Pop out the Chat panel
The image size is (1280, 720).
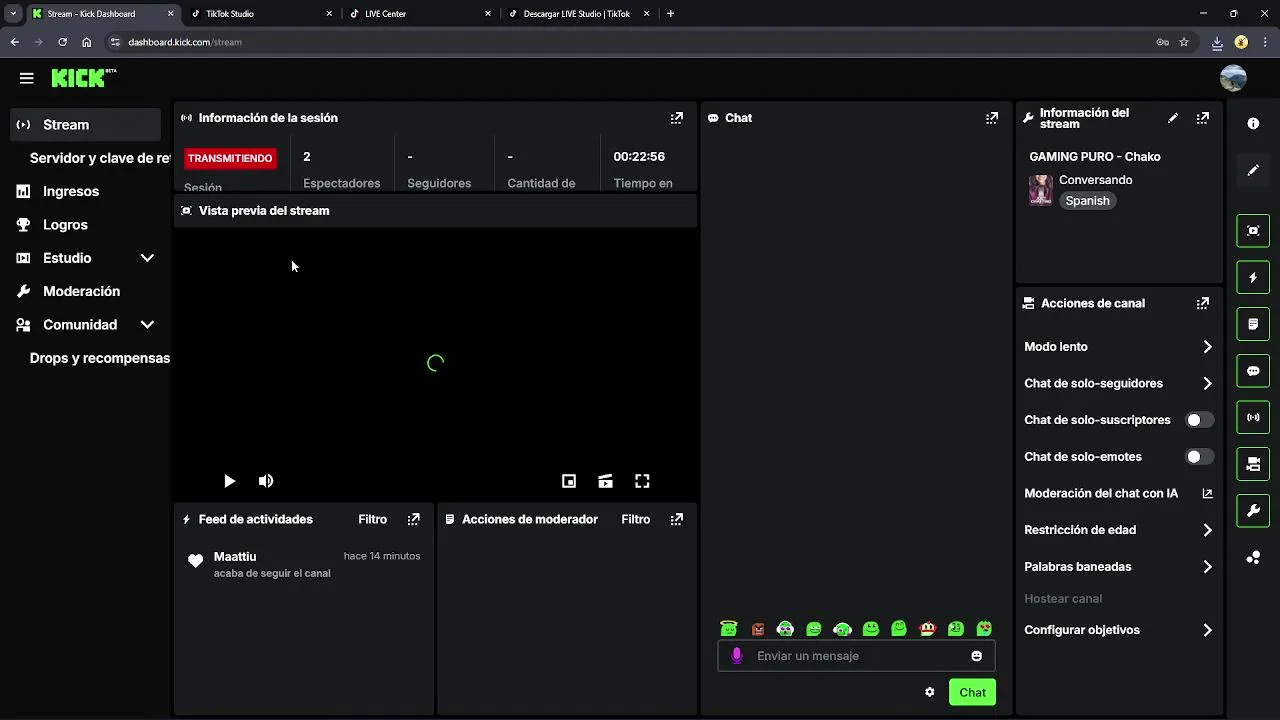pyautogui.click(x=992, y=118)
